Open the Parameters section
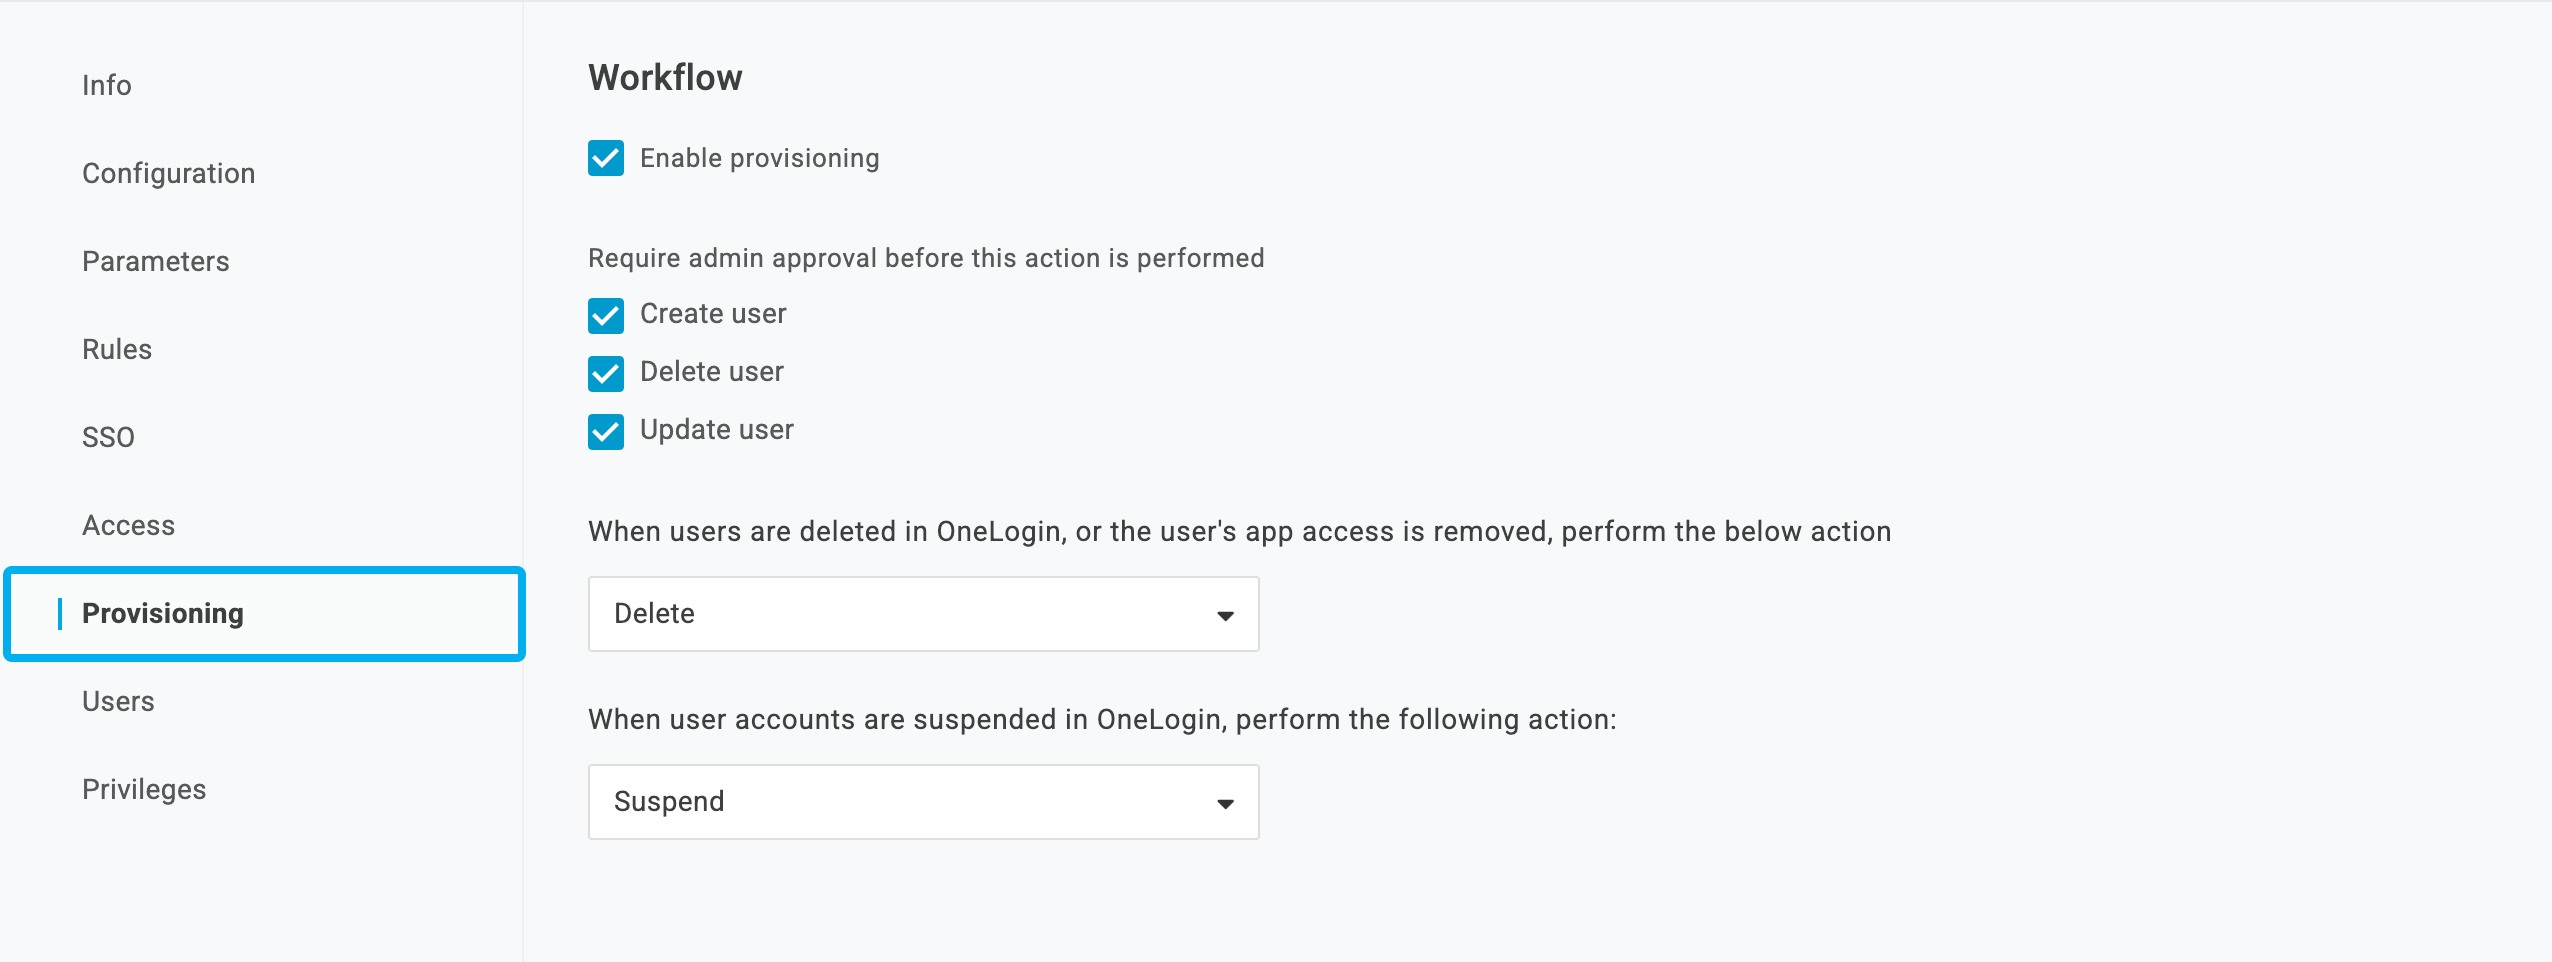 (155, 261)
